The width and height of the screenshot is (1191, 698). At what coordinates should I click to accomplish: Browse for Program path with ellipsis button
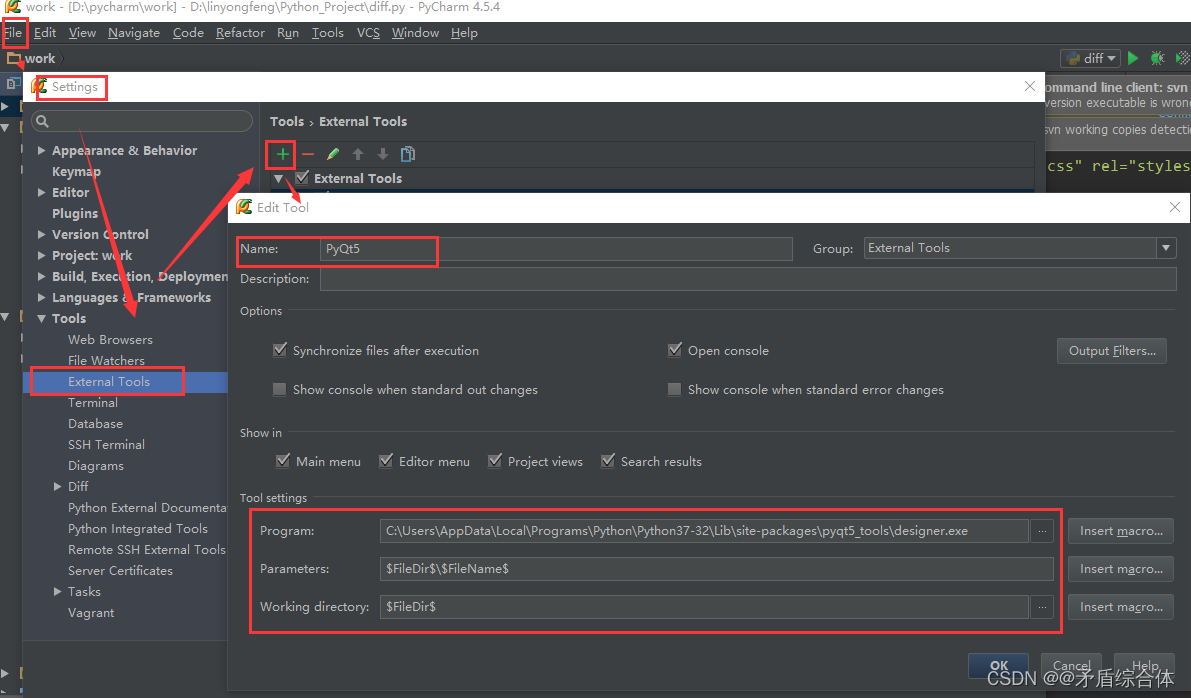(x=1042, y=531)
